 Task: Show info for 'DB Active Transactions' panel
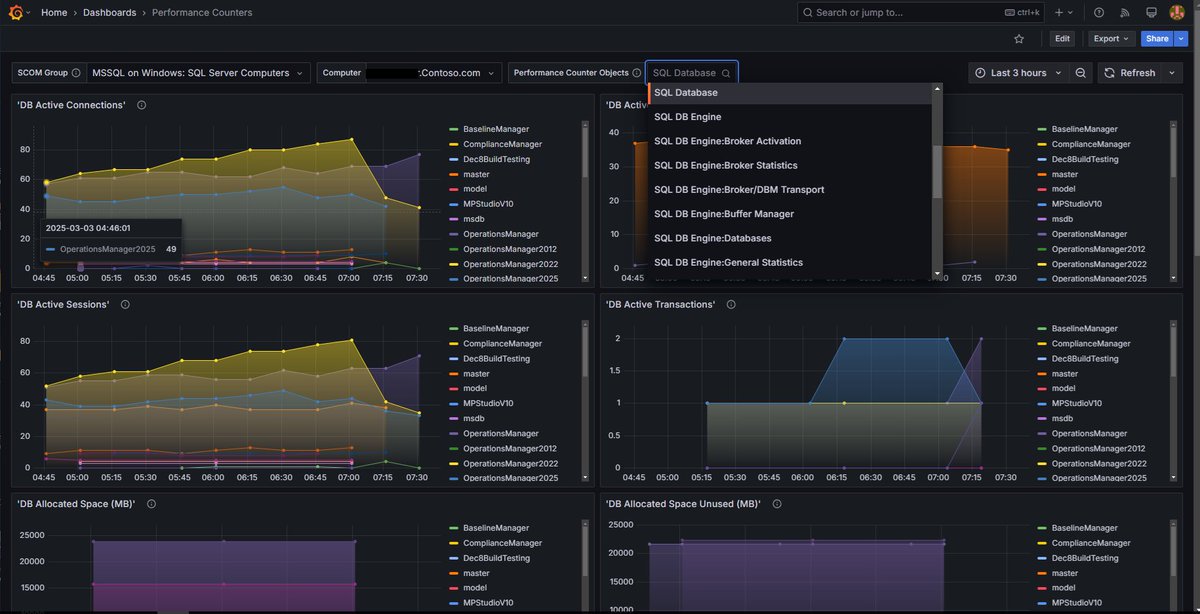(x=731, y=304)
